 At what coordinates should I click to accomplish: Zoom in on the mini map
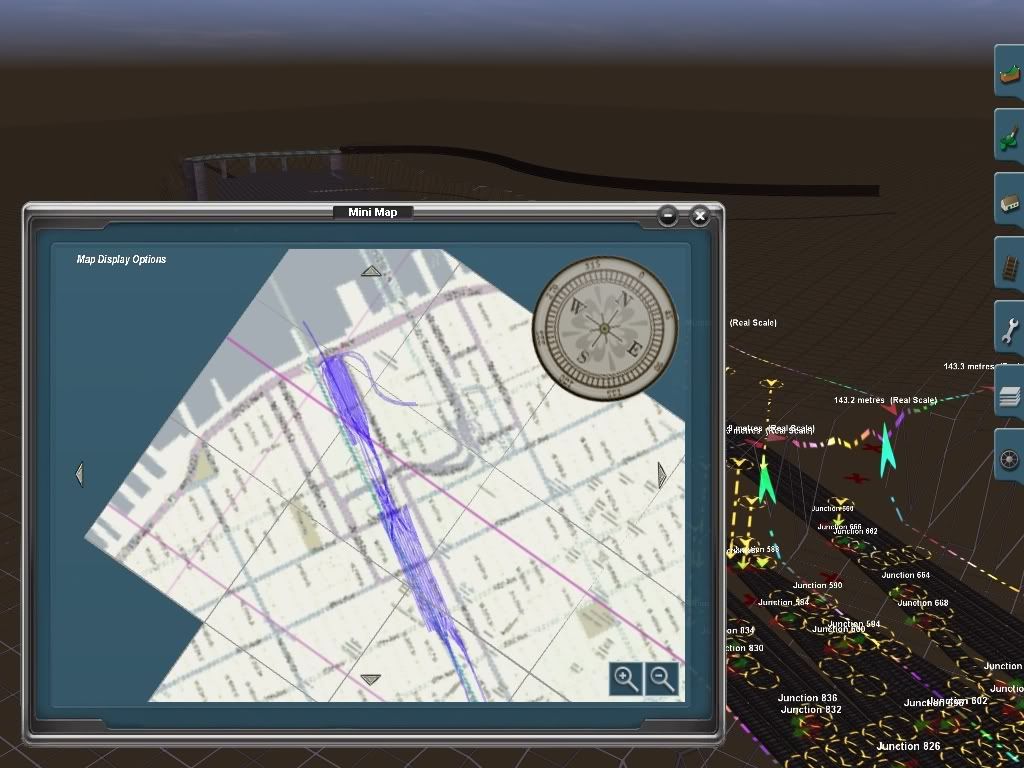pos(626,679)
